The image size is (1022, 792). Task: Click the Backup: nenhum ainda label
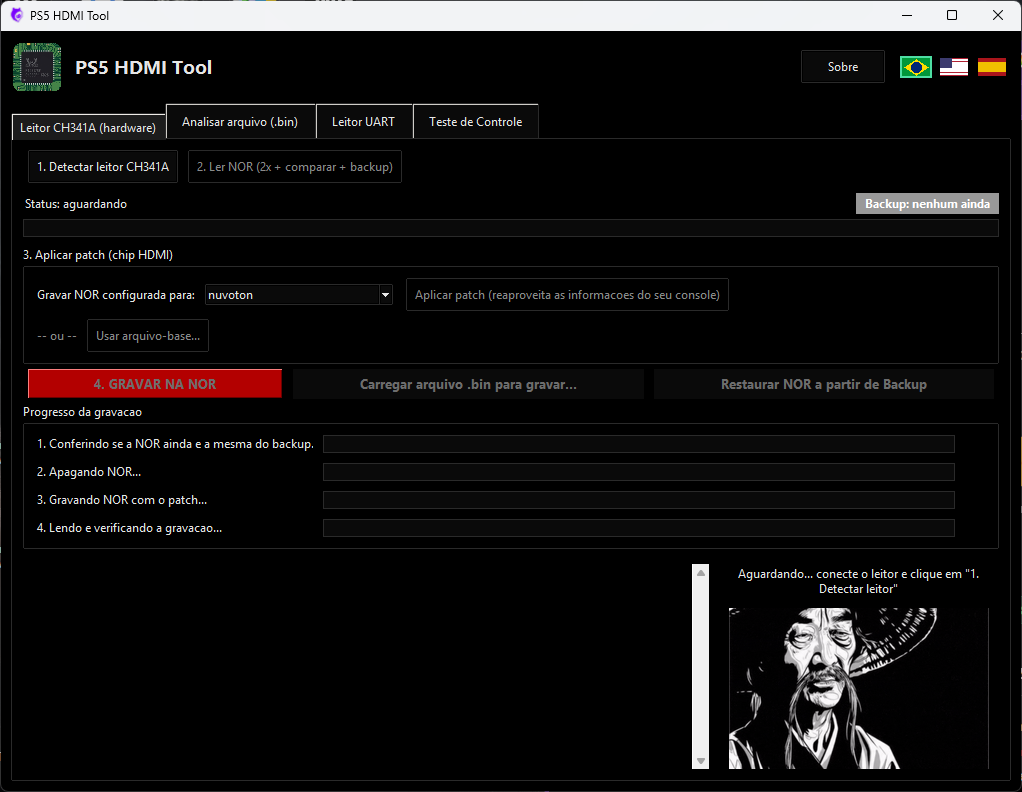click(927, 204)
